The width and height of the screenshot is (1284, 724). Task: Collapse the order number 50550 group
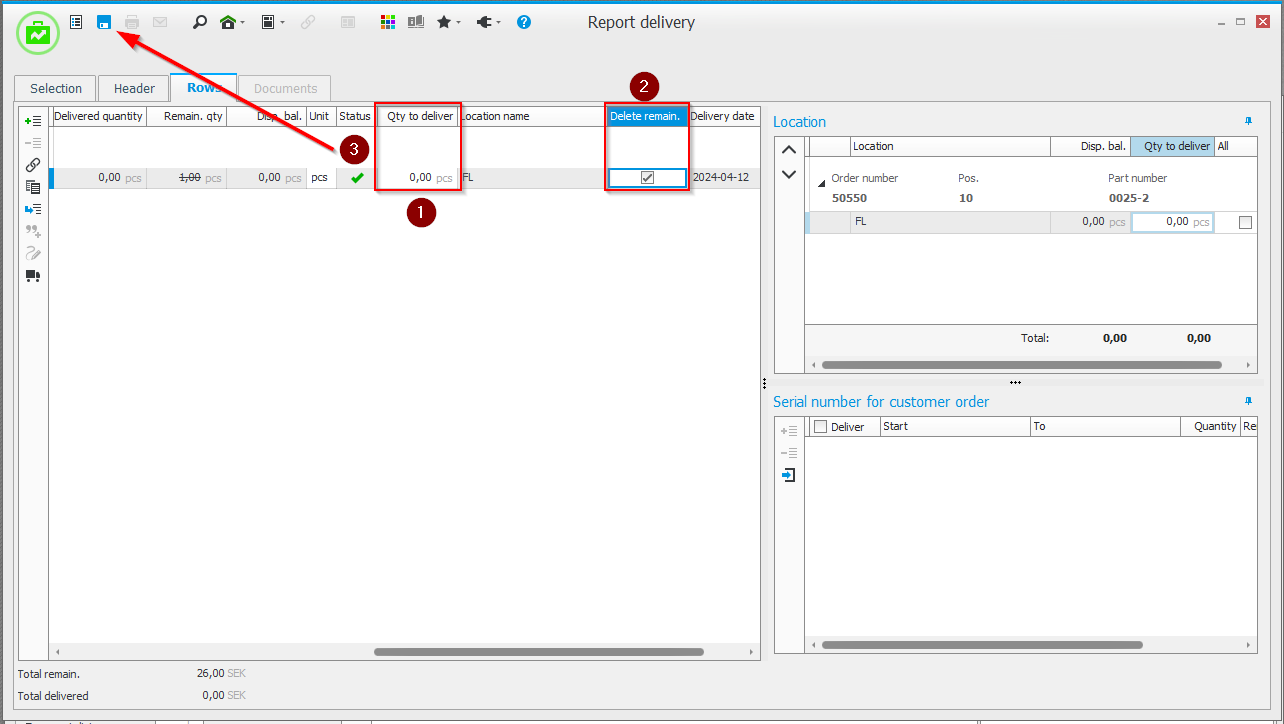(822, 183)
